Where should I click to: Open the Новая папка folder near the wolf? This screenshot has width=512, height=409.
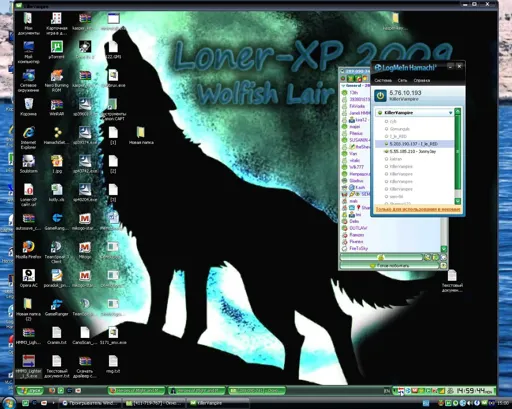[x=141, y=136]
